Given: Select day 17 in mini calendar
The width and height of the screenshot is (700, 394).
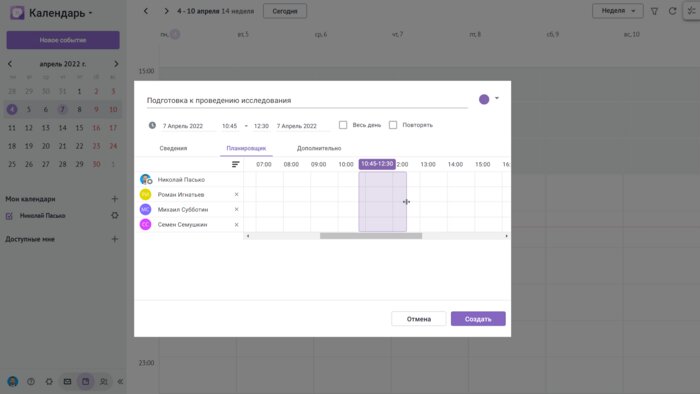Looking at the screenshot, I should point(113,128).
